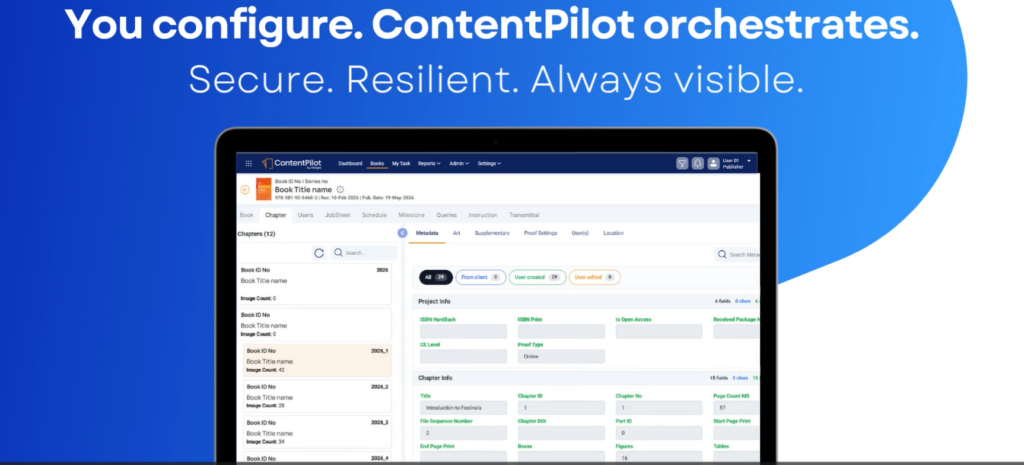Expand the Reports menu
1024x465 pixels.
pyautogui.click(x=429, y=163)
